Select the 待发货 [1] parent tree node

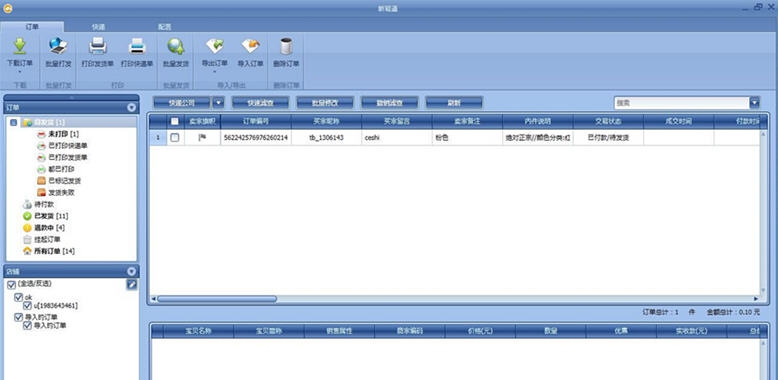pyautogui.click(x=50, y=122)
